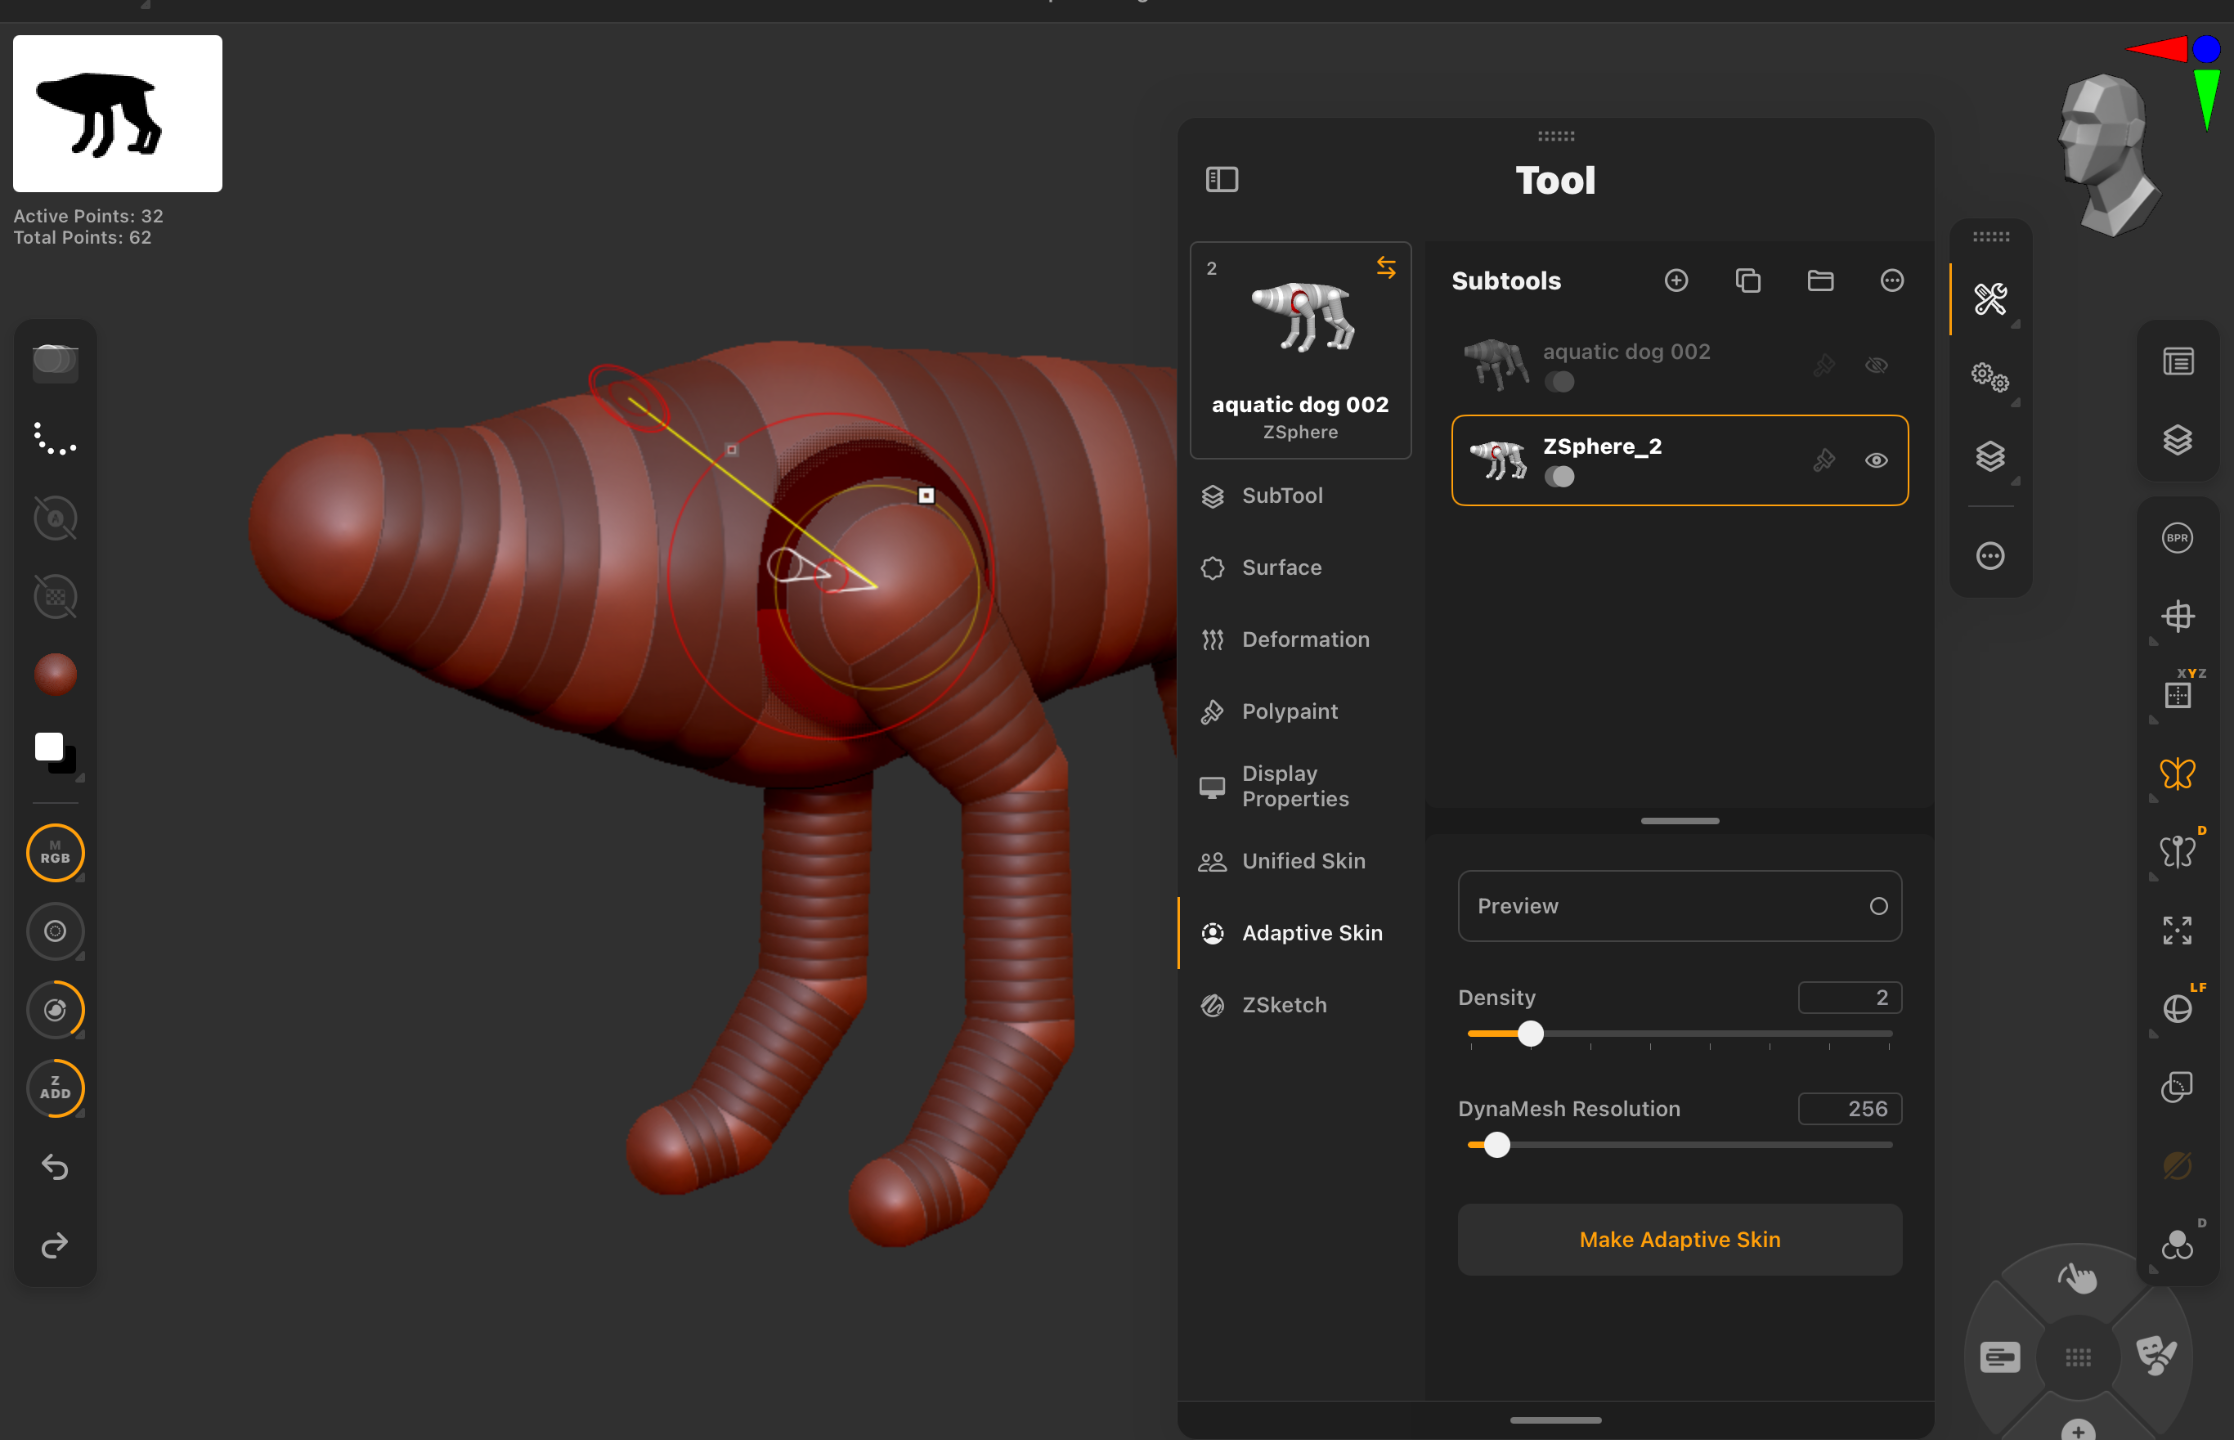Viewport: 2234px width, 1440px height.
Task: Enable the Preview radio toggle
Action: [1878, 906]
